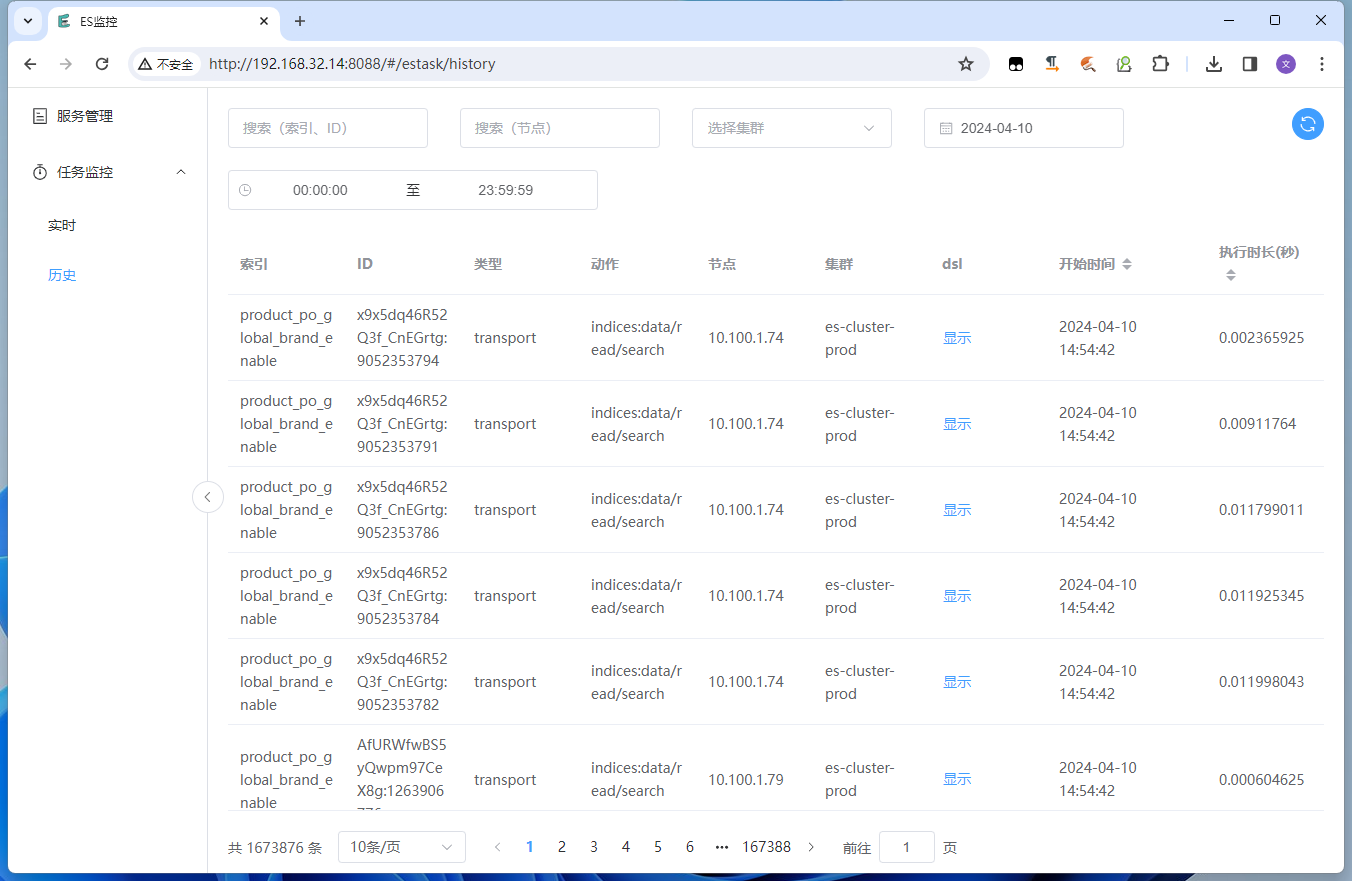Show dsl for ID ending 9052353791

point(957,424)
